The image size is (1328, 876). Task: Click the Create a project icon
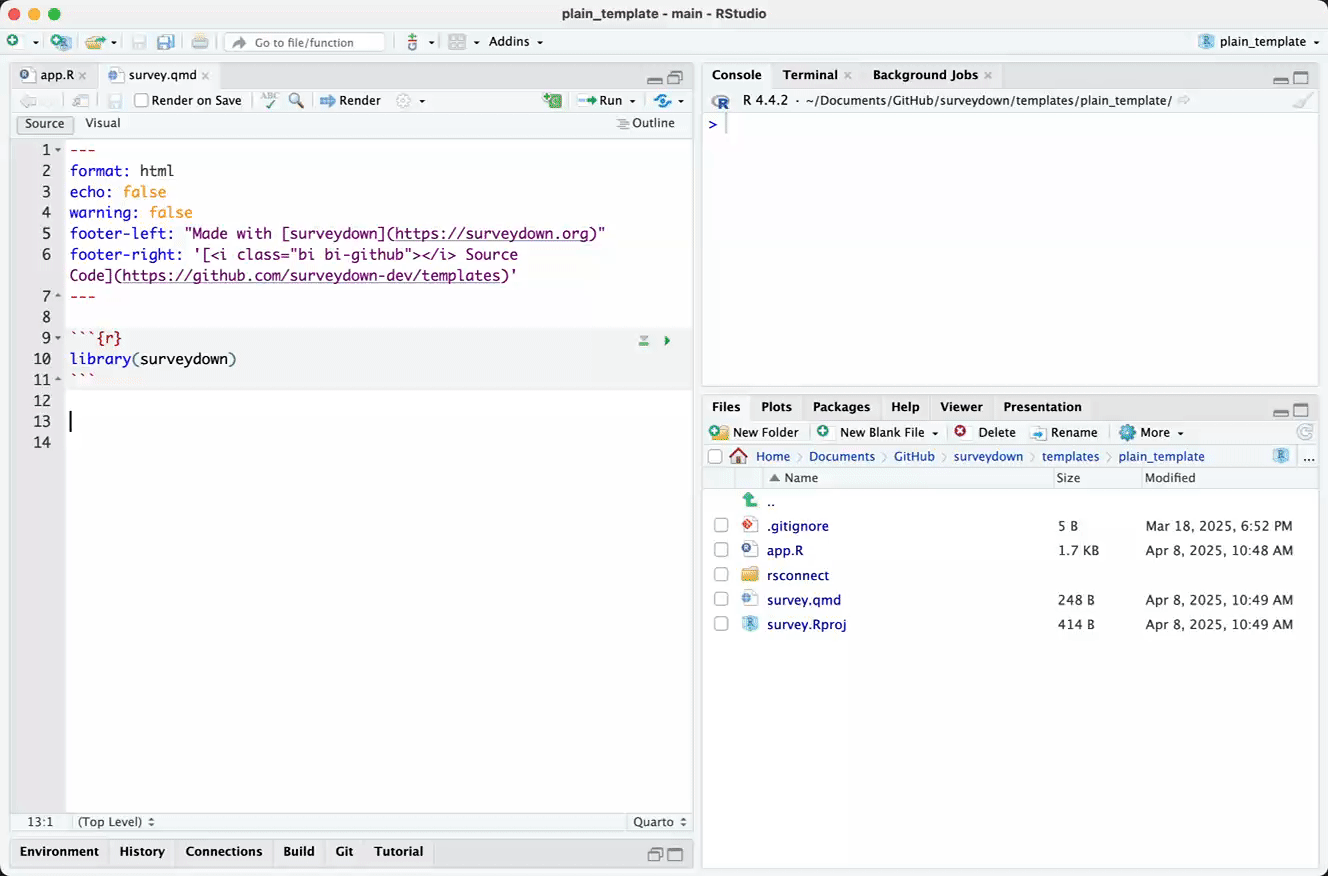click(x=60, y=42)
